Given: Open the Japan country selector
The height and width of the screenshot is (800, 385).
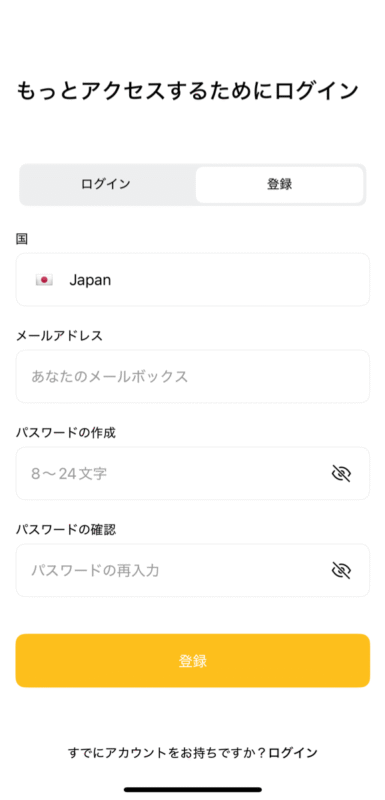Looking at the screenshot, I should pos(193,280).
